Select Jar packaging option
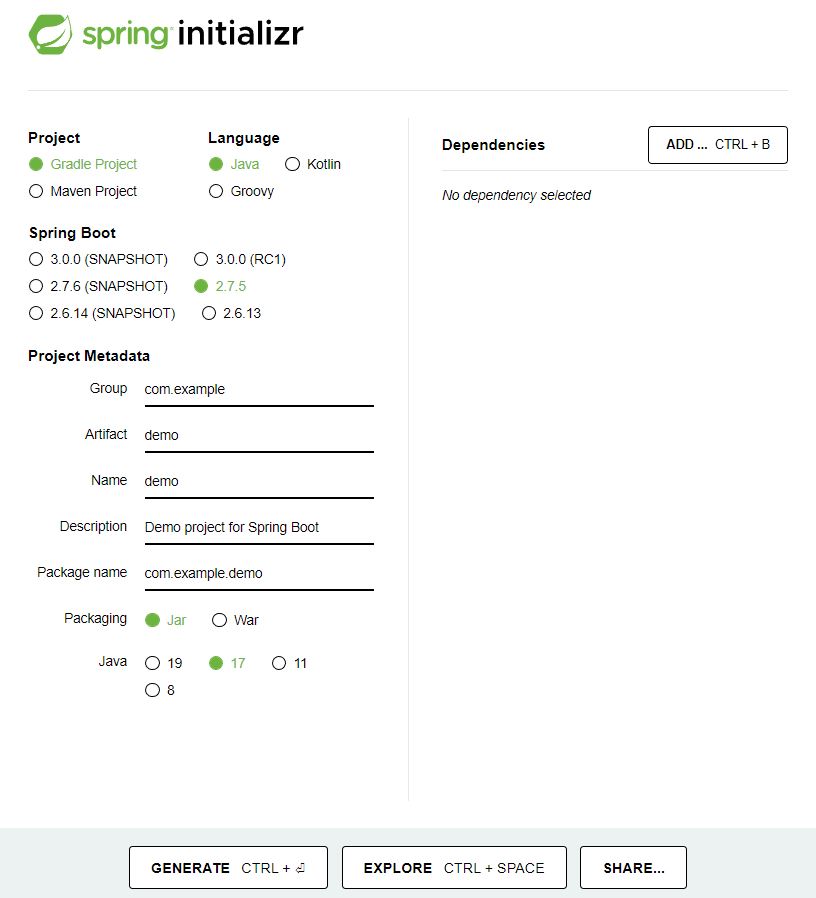Image resolution: width=816 pixels, height=898 pixels. click(x=152, y=620)
